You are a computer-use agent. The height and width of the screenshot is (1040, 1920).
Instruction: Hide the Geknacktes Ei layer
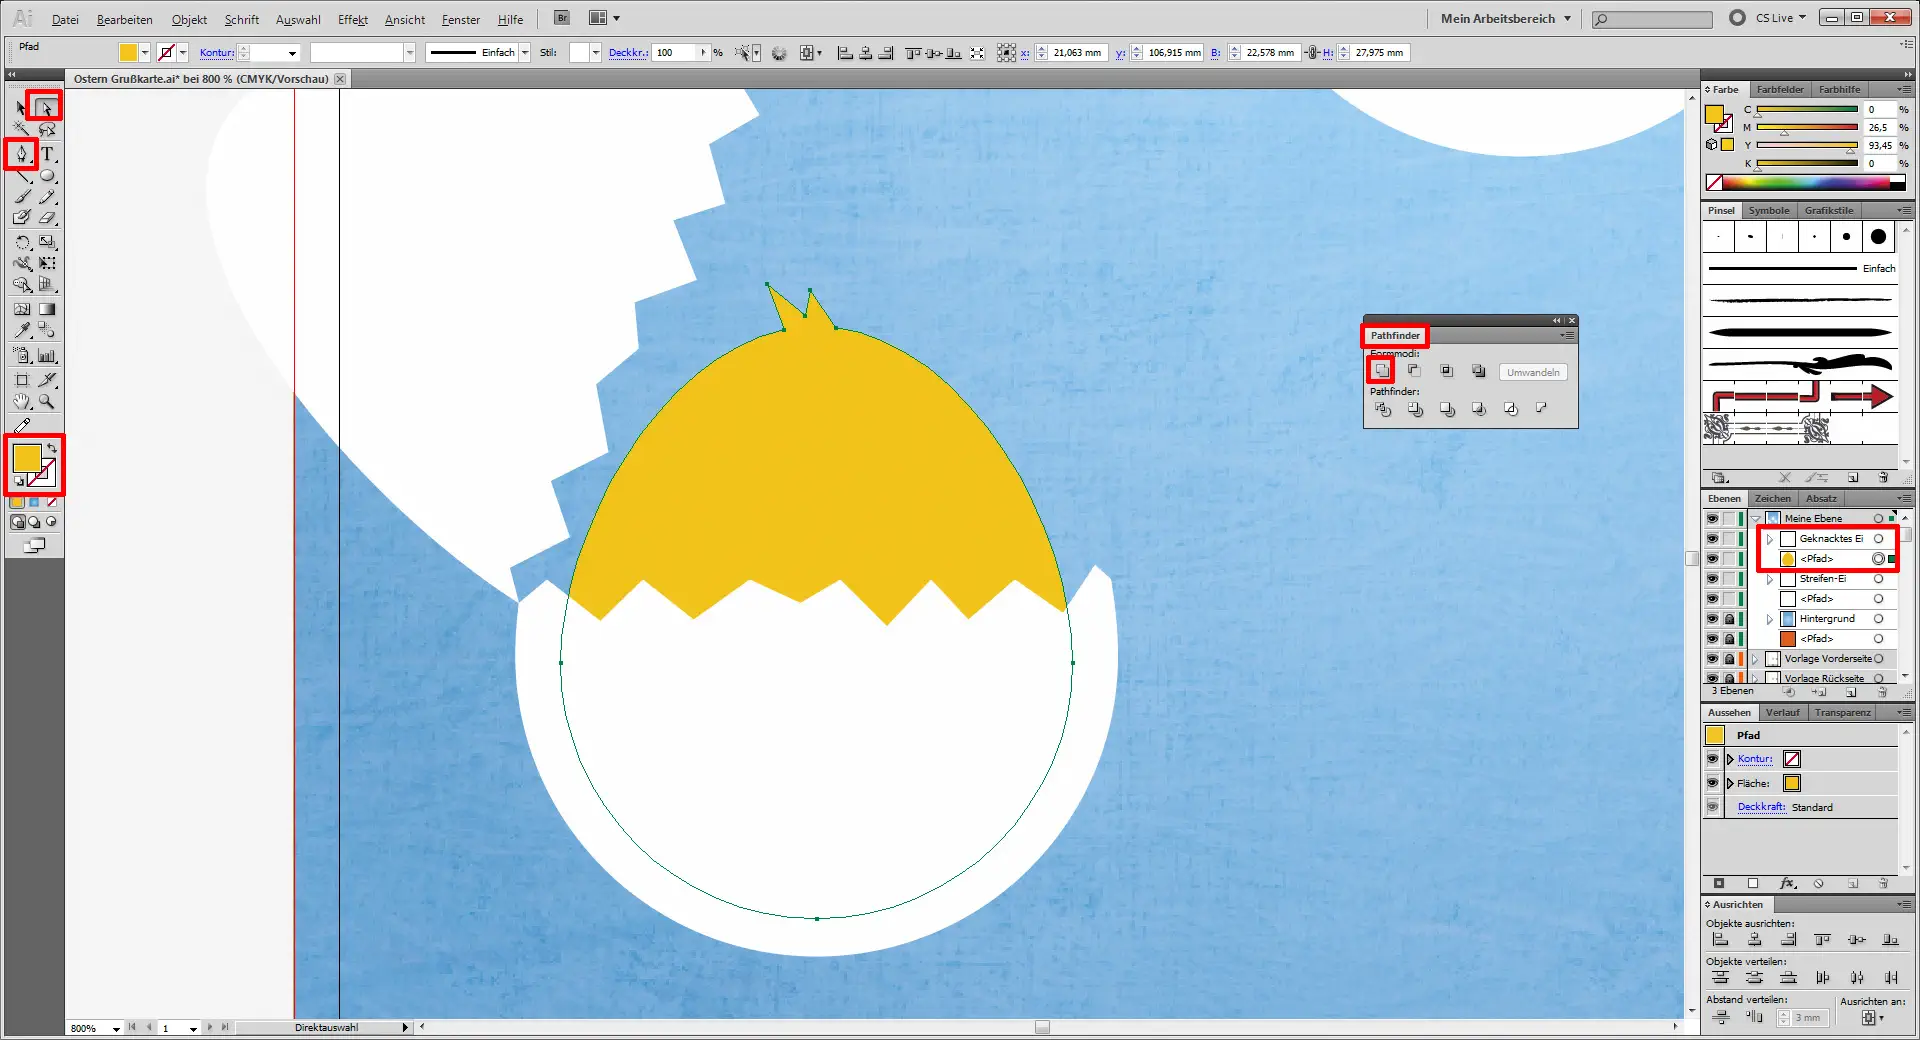pos(1712,539)
